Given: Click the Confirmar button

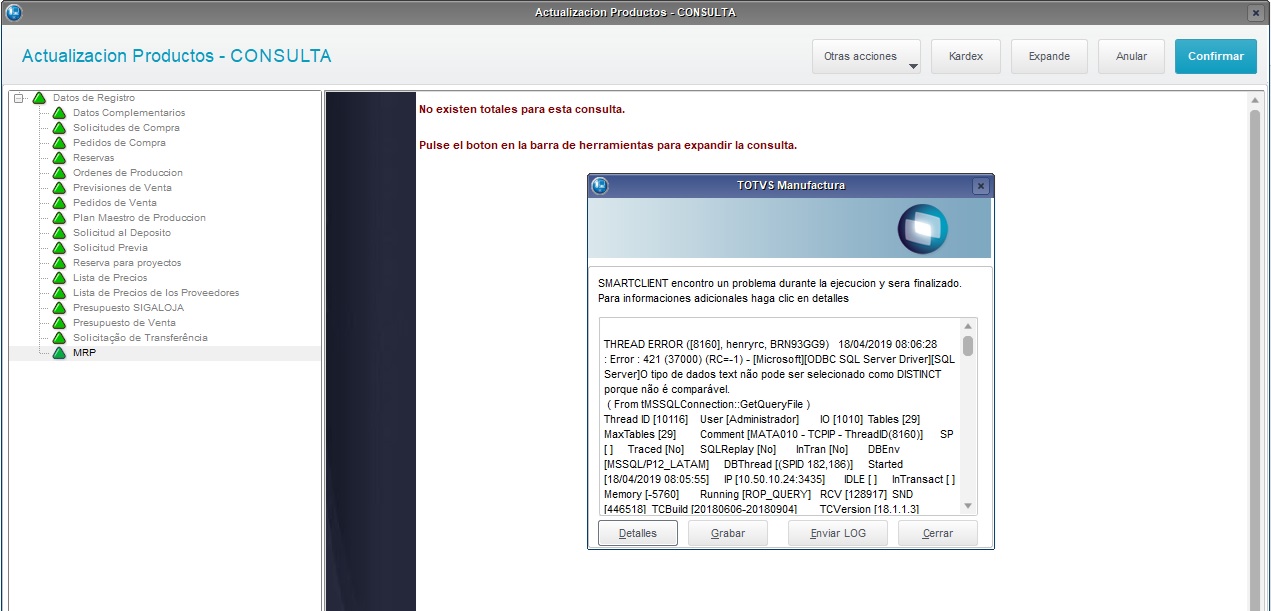Looking at the screenshot, I should click(1216, 57).
